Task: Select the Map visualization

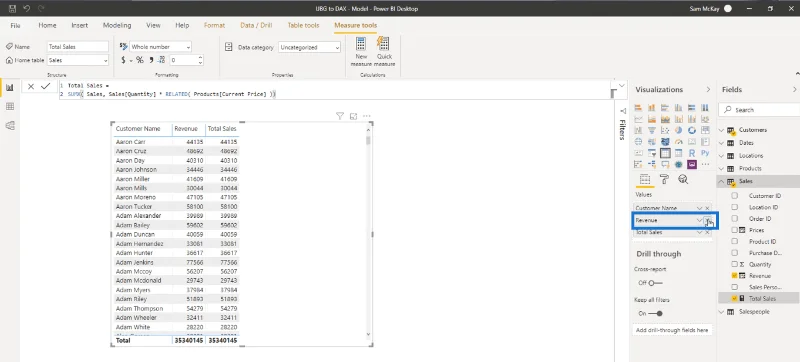Action: pyautogui.click(x=638, y=141)
